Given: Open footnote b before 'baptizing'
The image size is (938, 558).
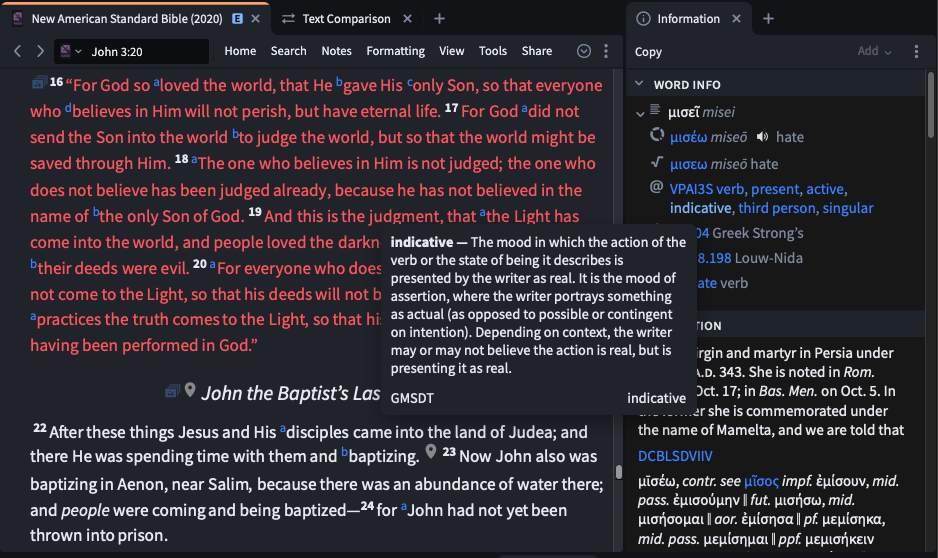Looking at the screenshot, I should tap(345, 453).
